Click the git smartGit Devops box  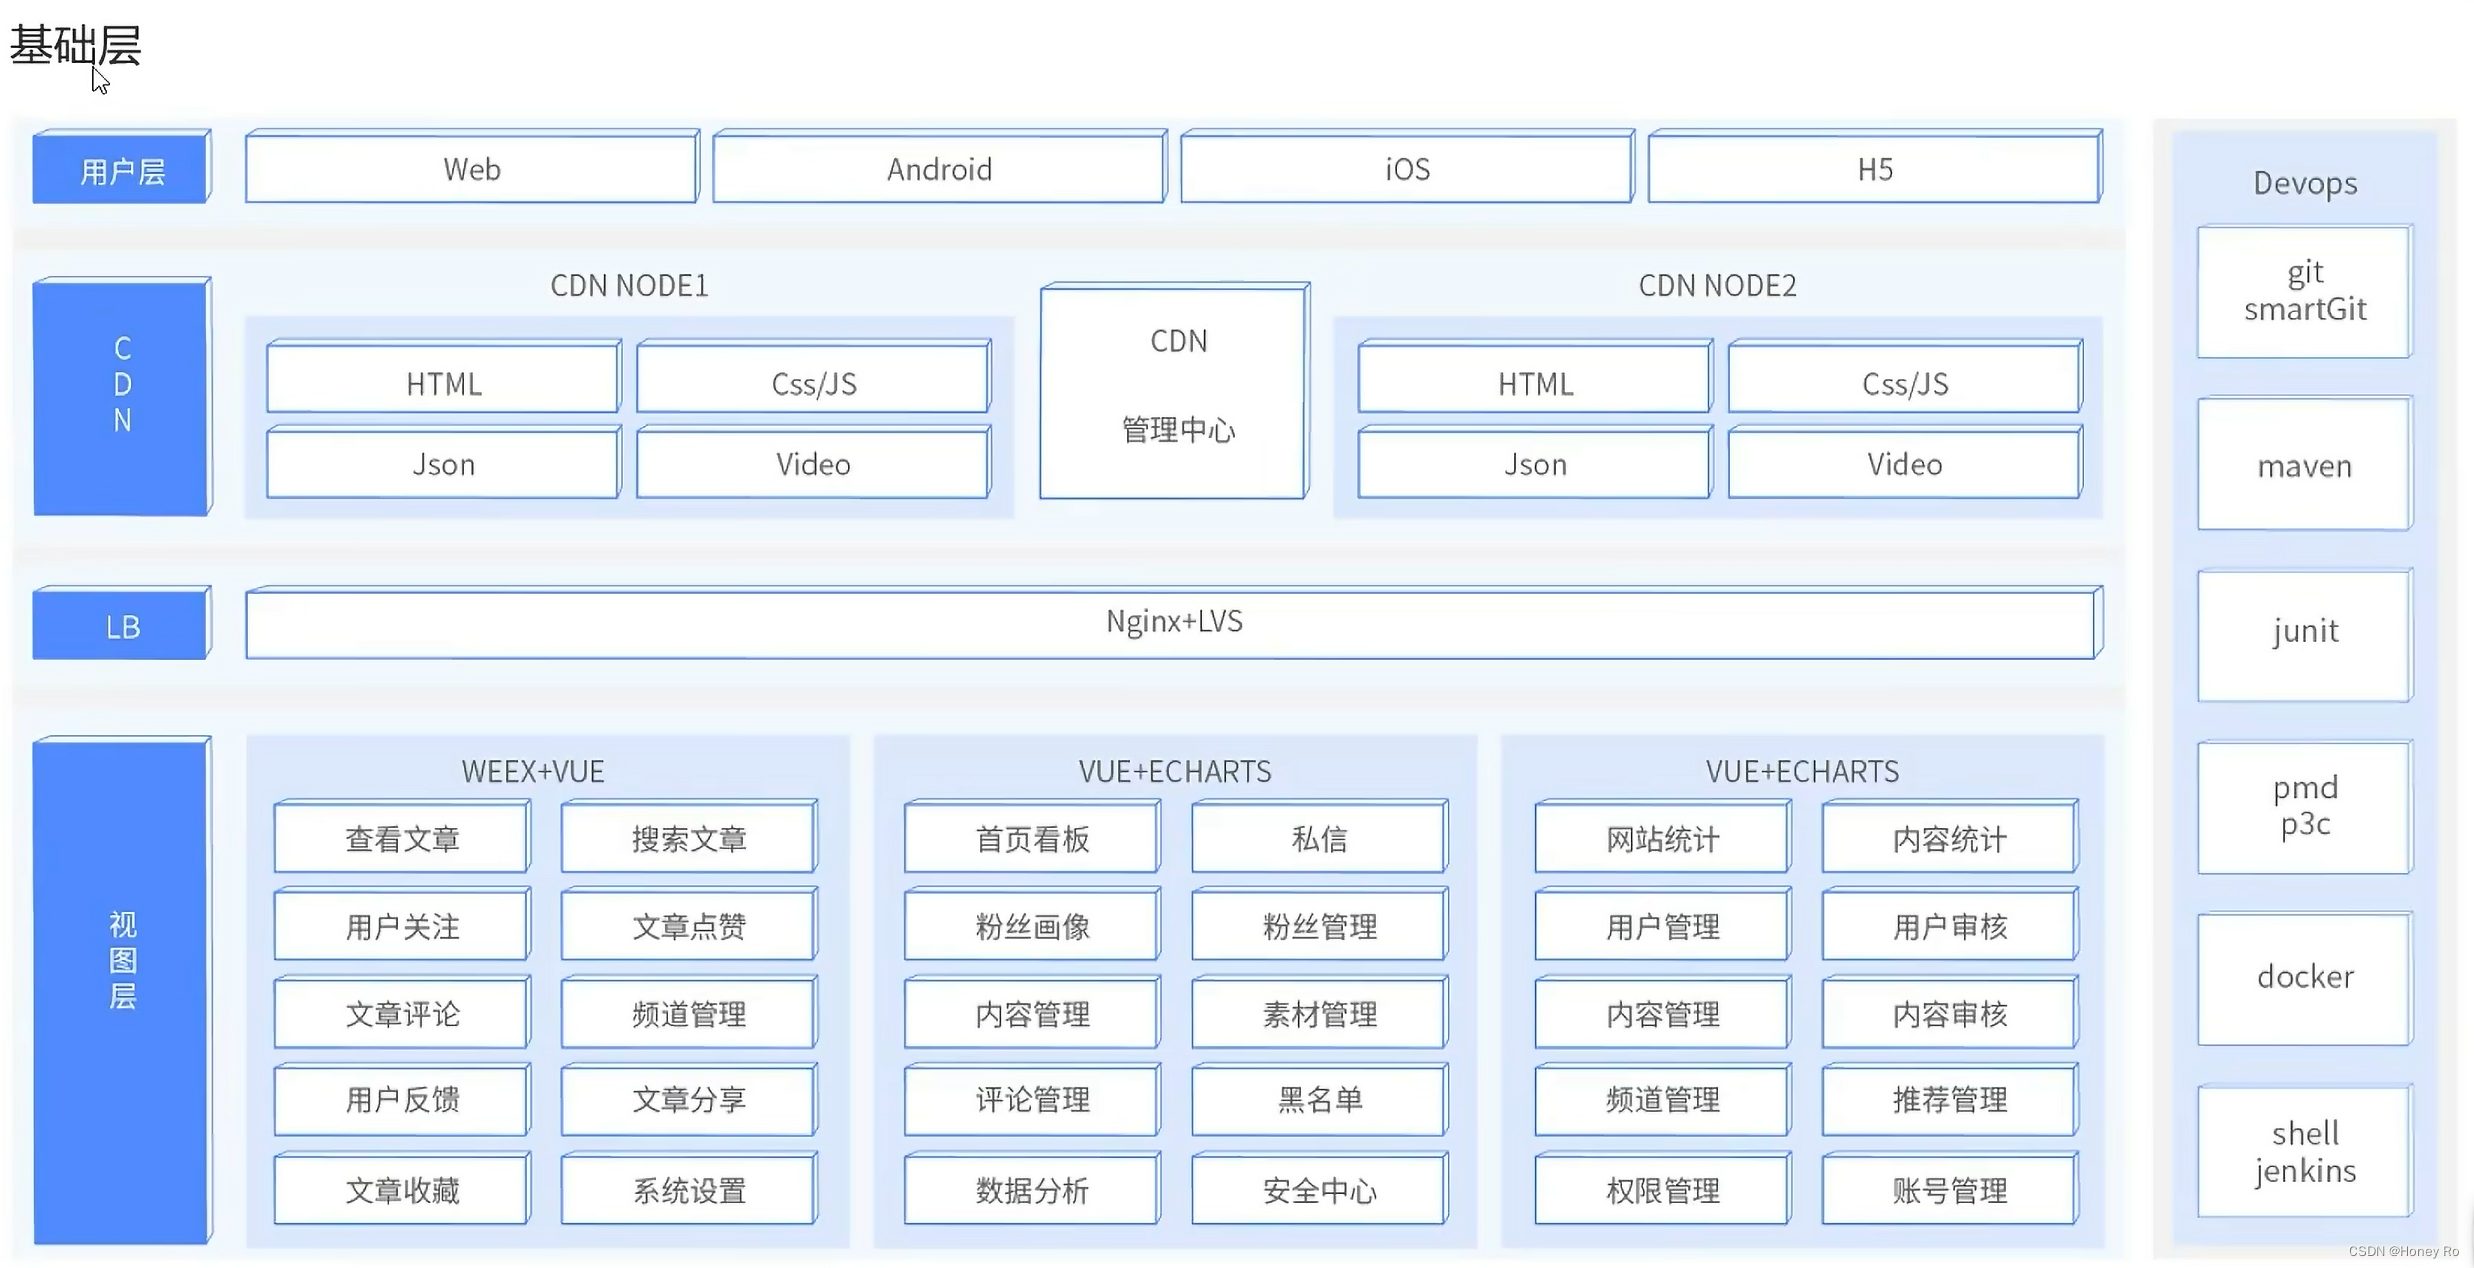pyautogui.click(x=2304, y=291)
